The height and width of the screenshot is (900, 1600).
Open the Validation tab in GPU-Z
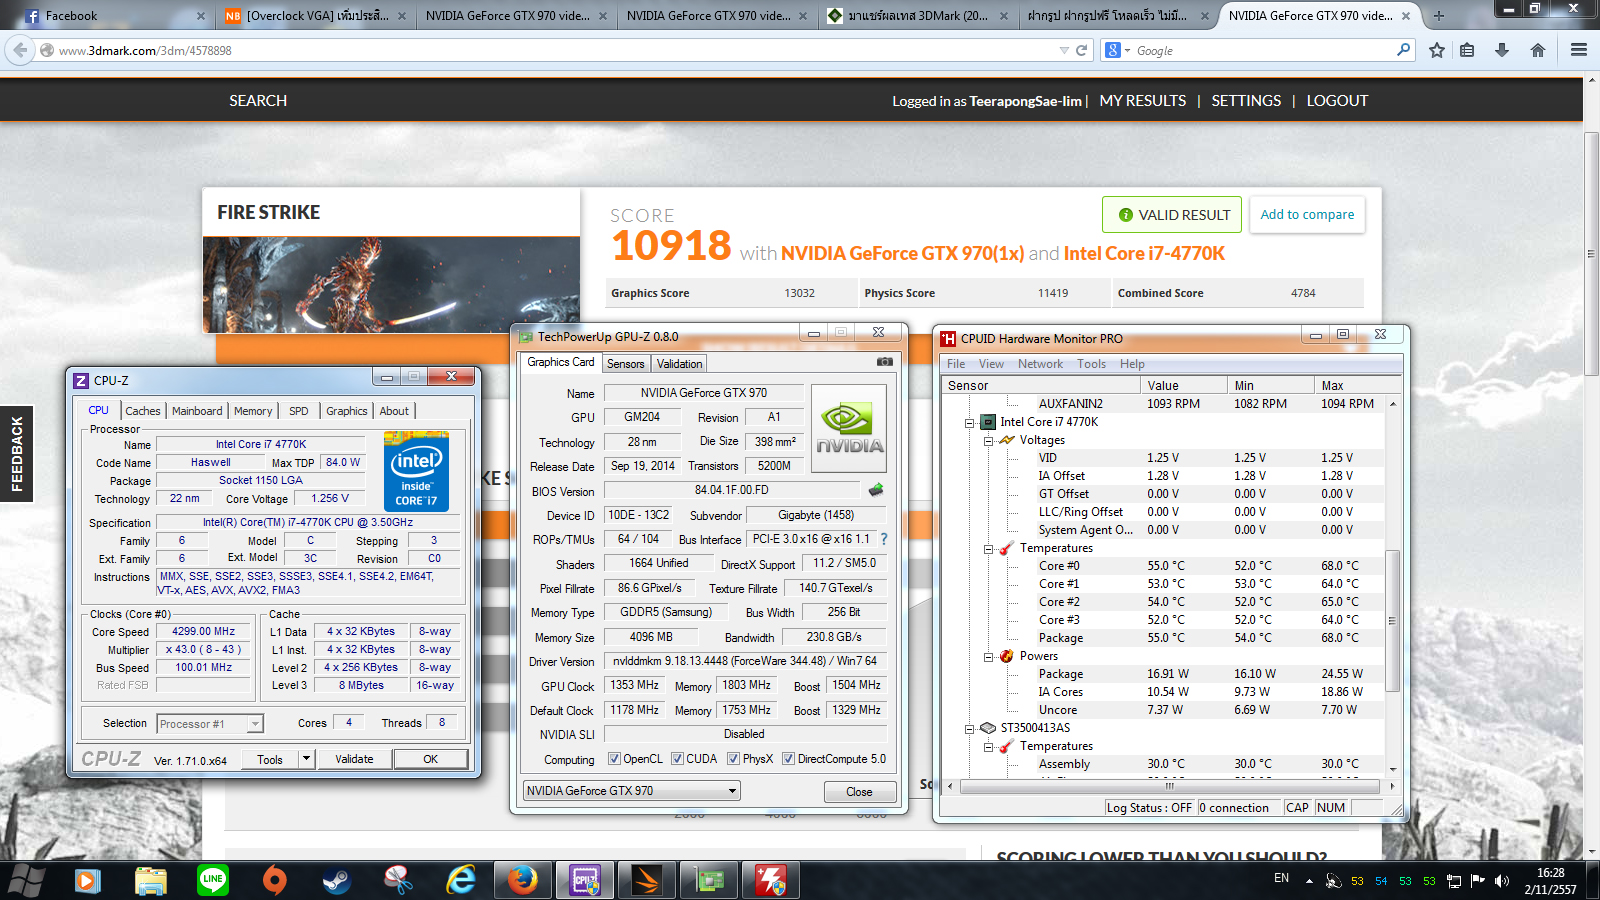[680, 364]
